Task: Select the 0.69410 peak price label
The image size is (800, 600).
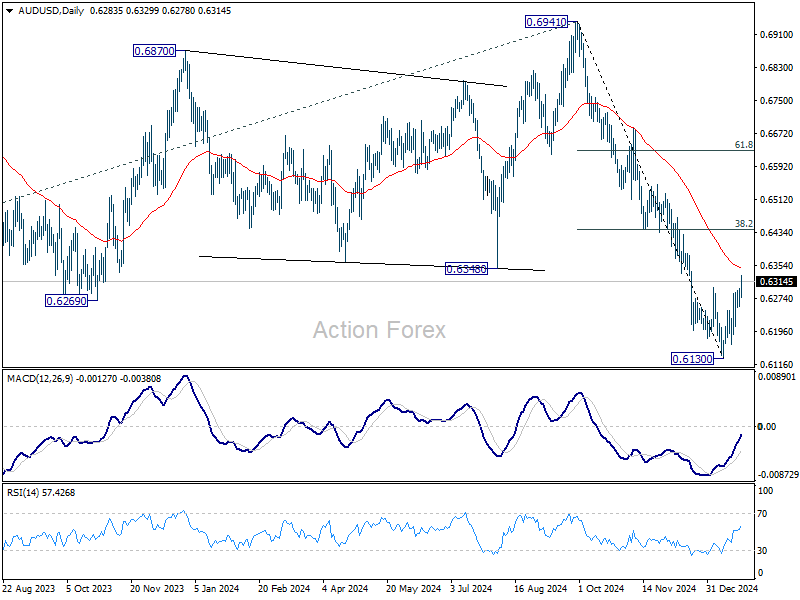Action: point(546,22)
